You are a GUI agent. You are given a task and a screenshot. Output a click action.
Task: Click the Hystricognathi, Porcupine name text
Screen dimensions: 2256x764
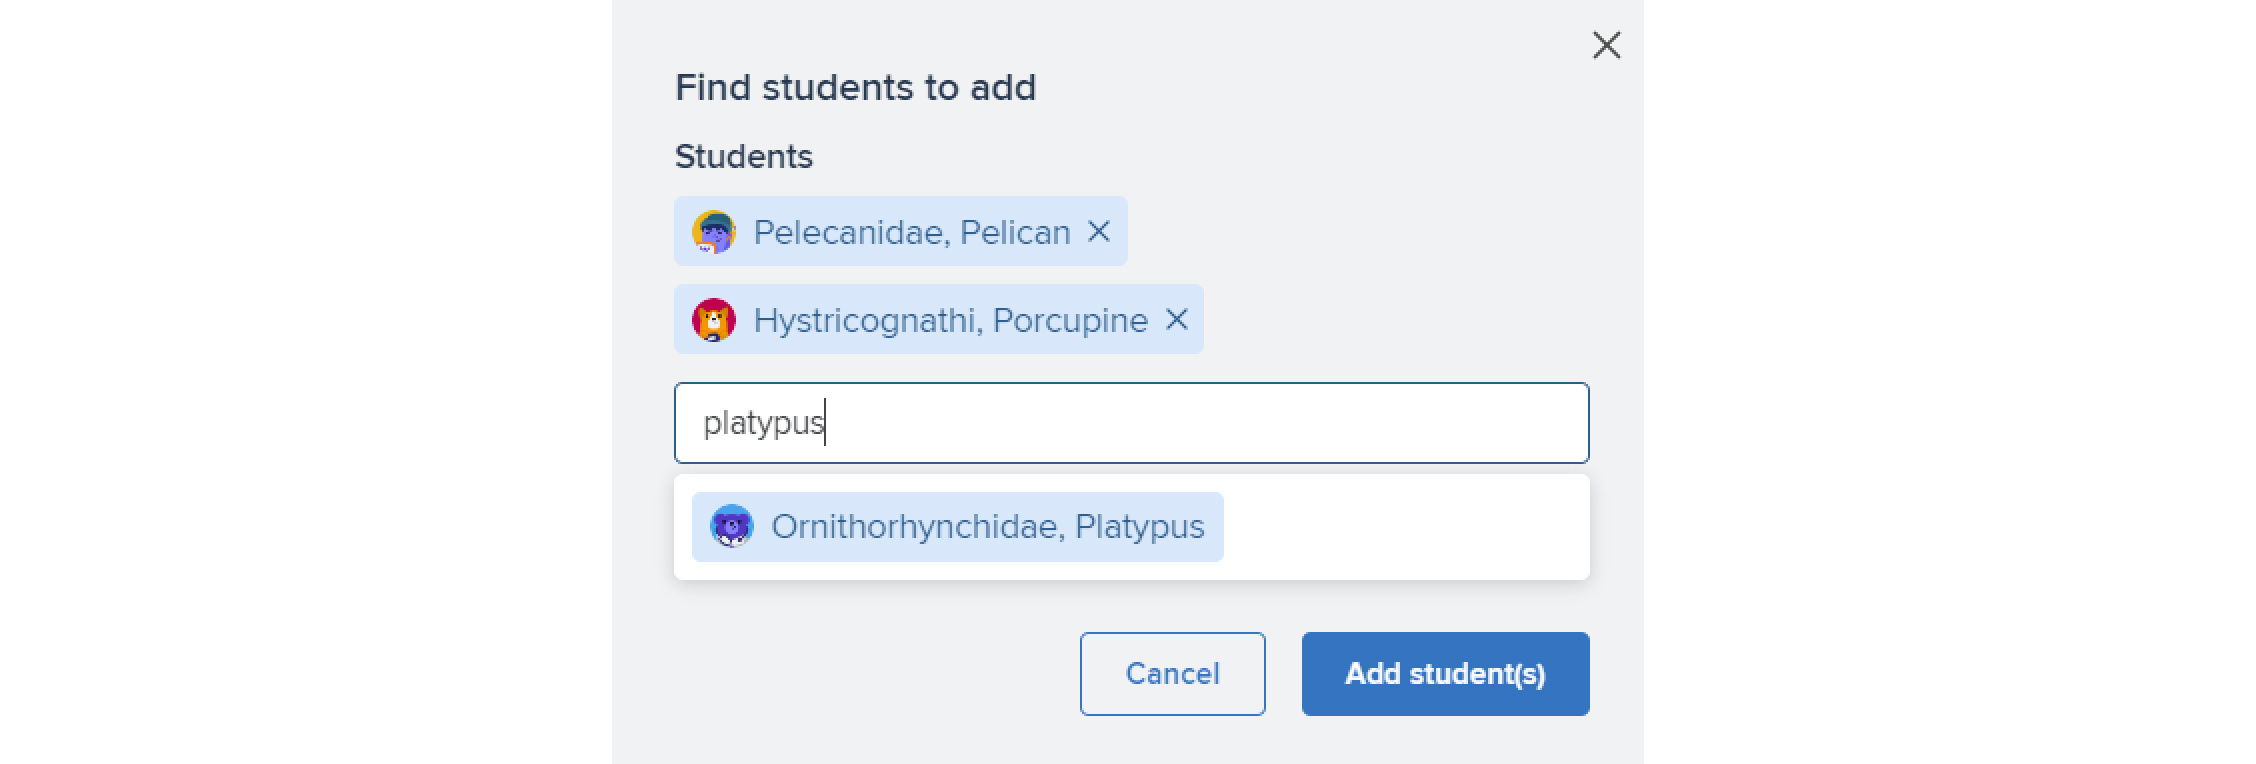tap(950, 320)
